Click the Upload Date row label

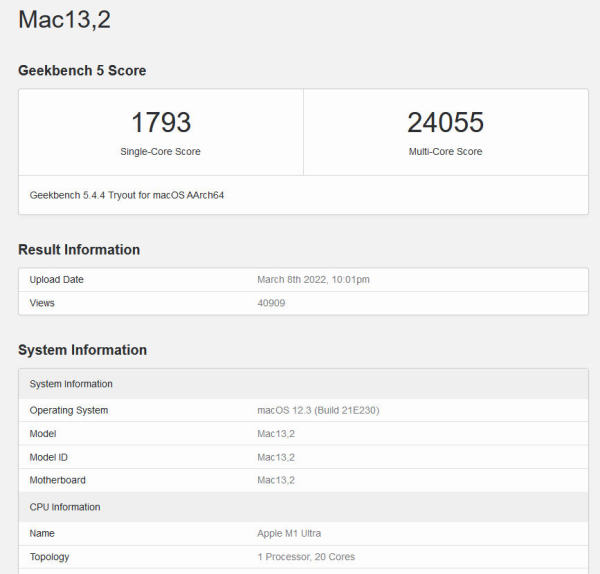[57, 280]
